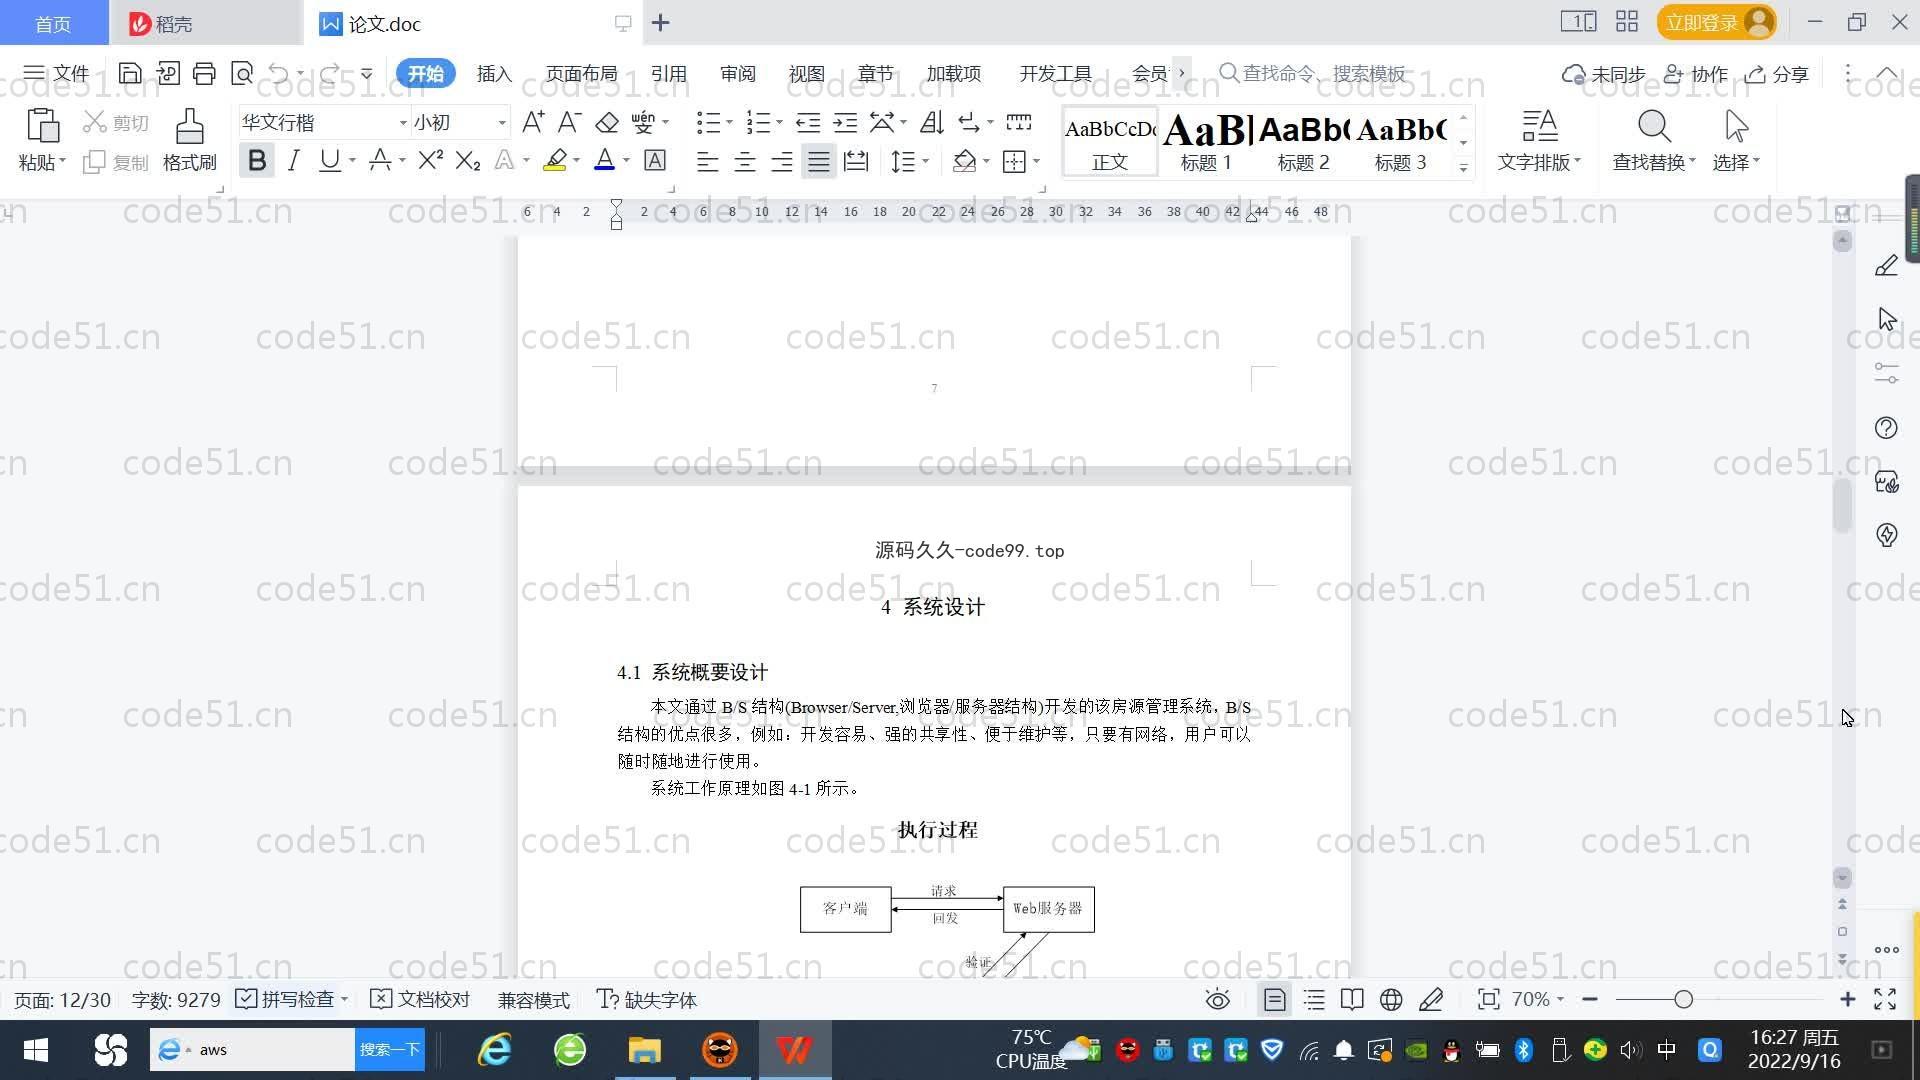
Task: Open the 引用 ribbon tab
Action: (668, 74)
